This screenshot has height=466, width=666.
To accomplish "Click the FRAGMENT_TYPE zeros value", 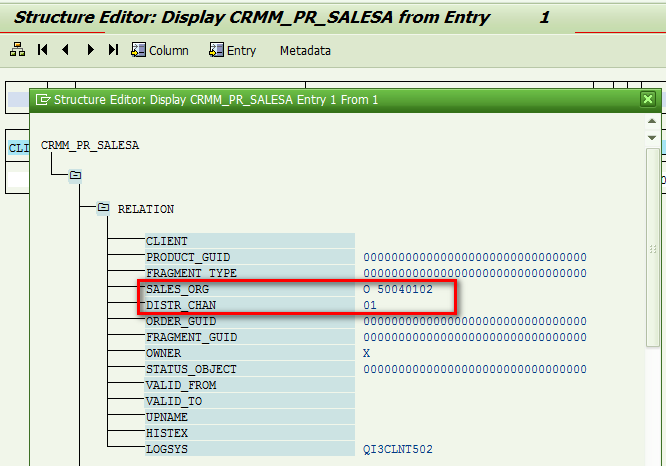I will [x=474, y=273].
